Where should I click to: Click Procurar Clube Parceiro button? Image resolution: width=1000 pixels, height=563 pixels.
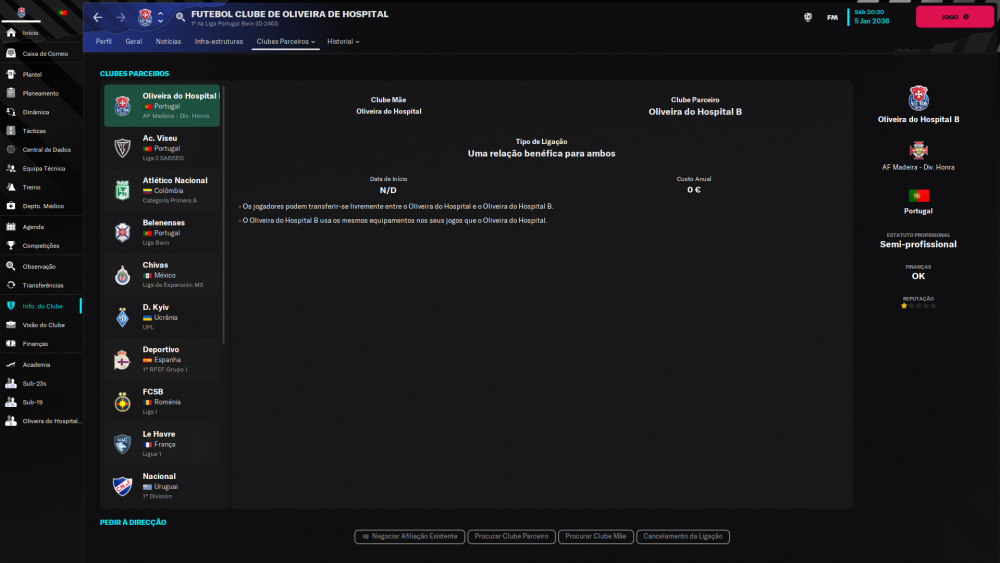tap(511, 537)
